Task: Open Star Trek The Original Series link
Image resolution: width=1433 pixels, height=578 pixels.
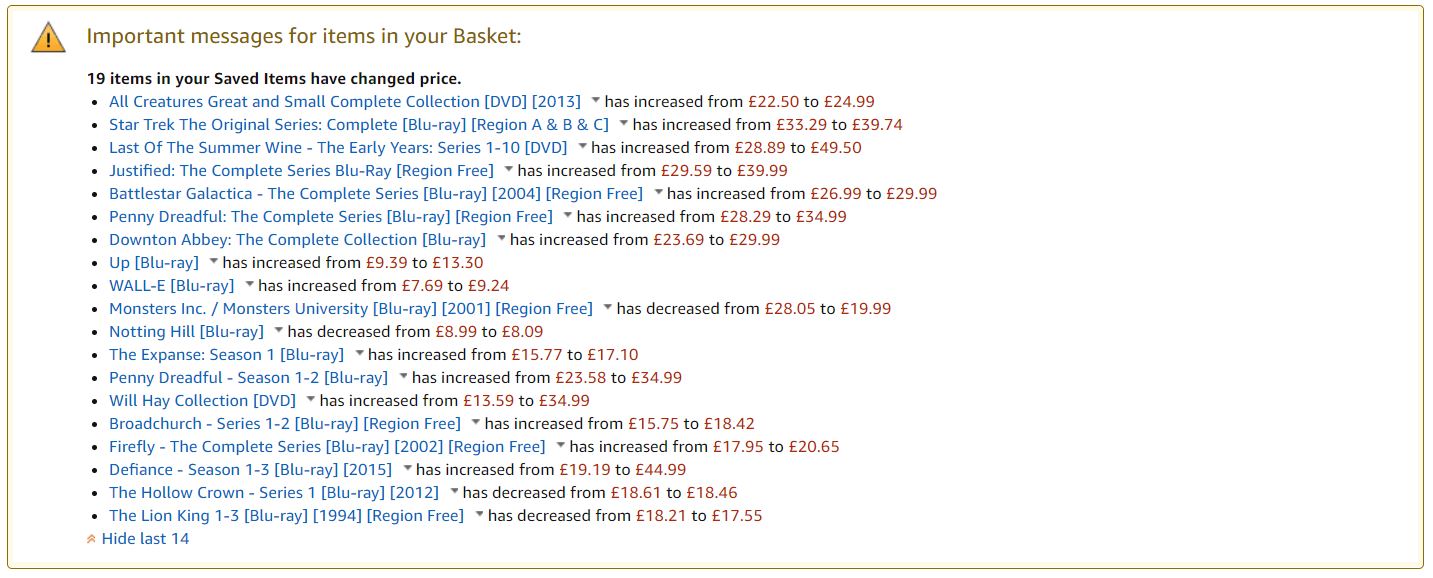Action: [358, 124]
